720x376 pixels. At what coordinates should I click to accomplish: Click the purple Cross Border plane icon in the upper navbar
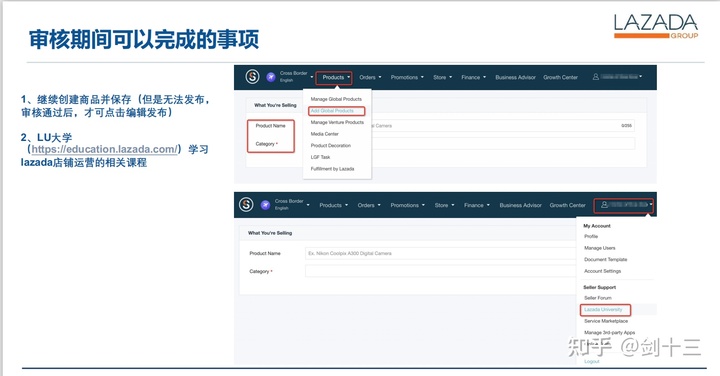coord(271,77)
